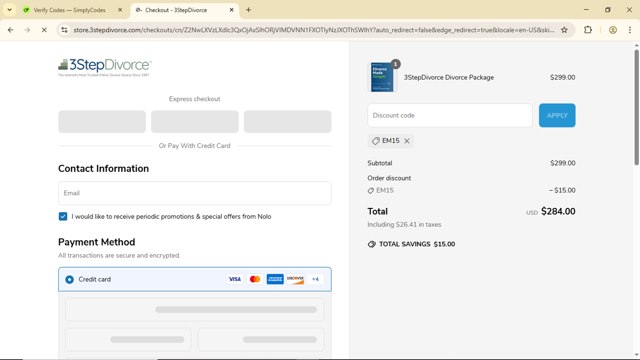Click the EM15 tag icon in the chip

[x=376, y=141]
